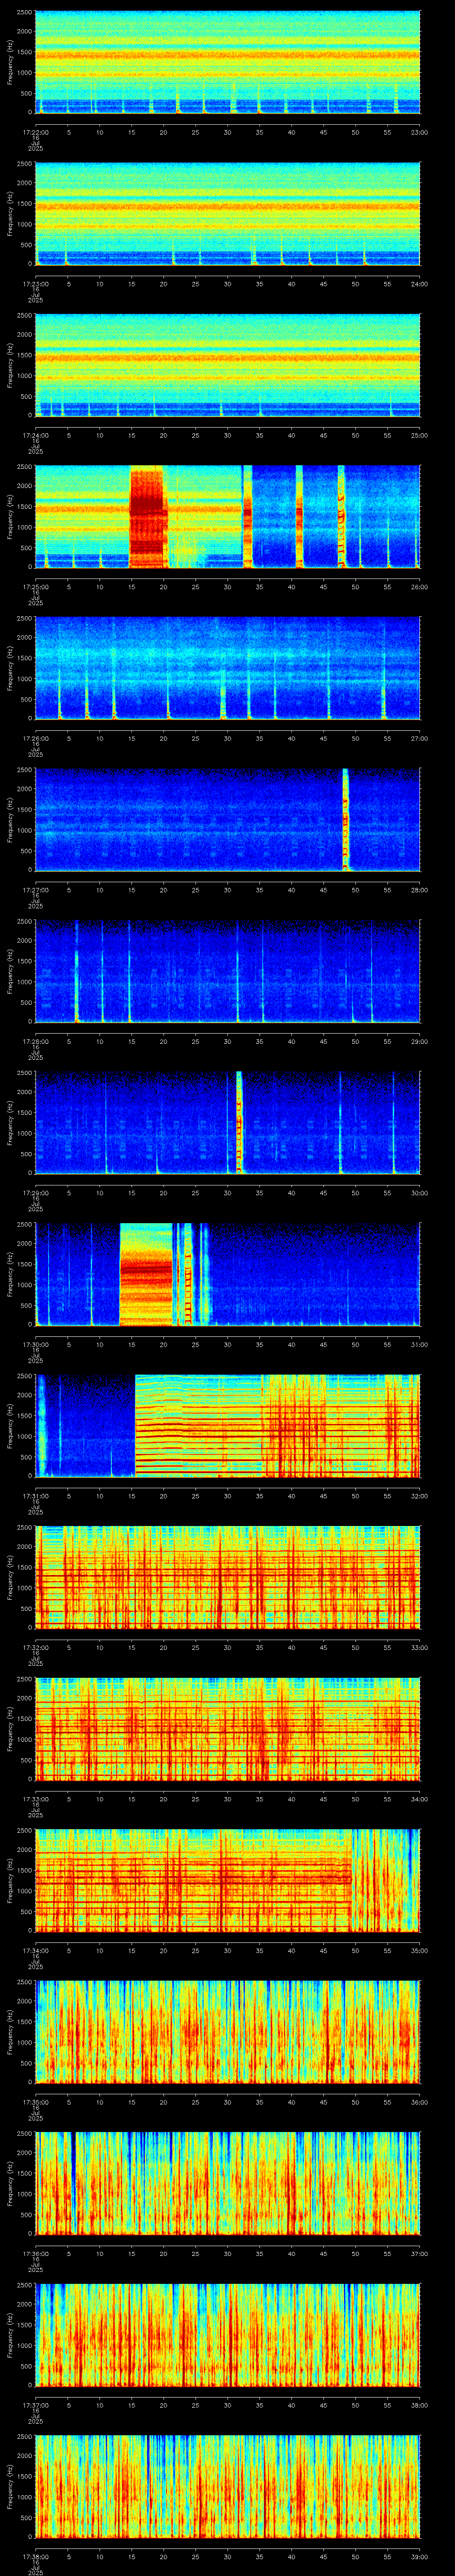This screenshot has width=455, height=2576.
Task: Click the 39:00 end time label
Action: pyautogui.click(x=419, y=2556)
